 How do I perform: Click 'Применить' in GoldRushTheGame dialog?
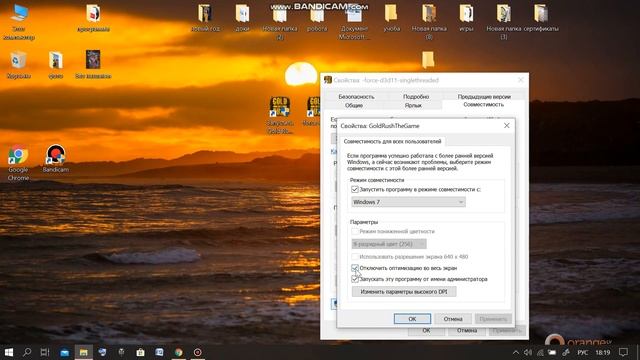493,319
